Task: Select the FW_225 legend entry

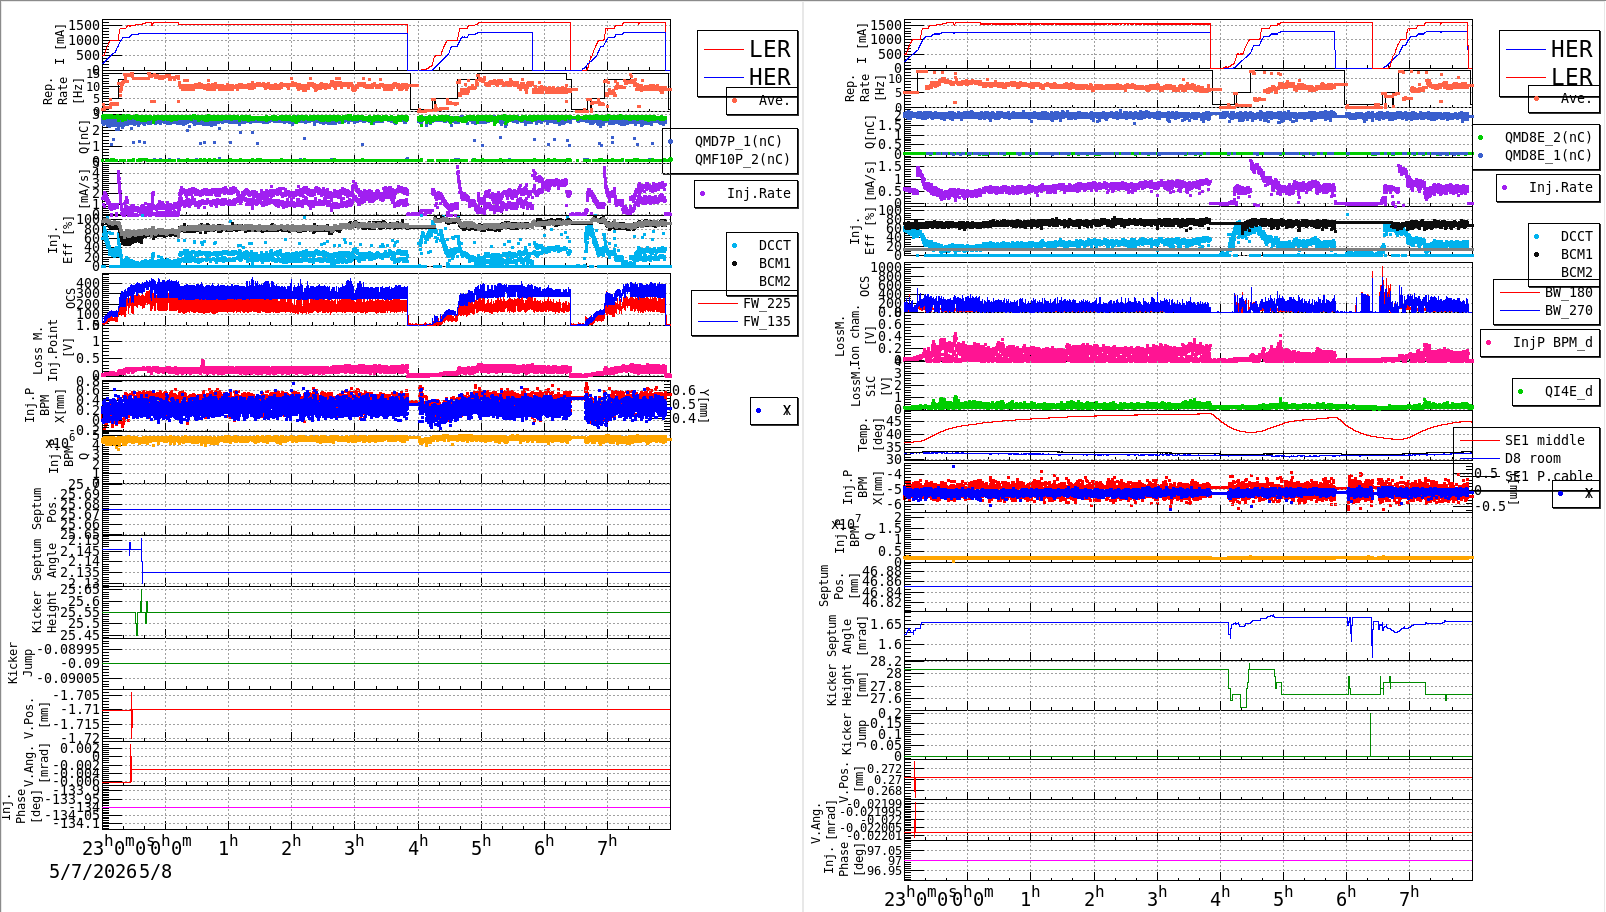Action: pyautogui.click(x=766, y=303)
